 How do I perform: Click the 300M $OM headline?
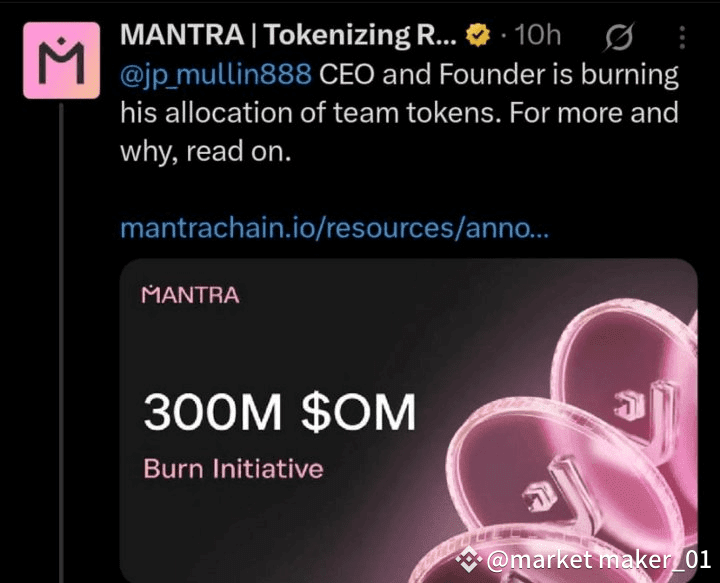tap(278, 412)
